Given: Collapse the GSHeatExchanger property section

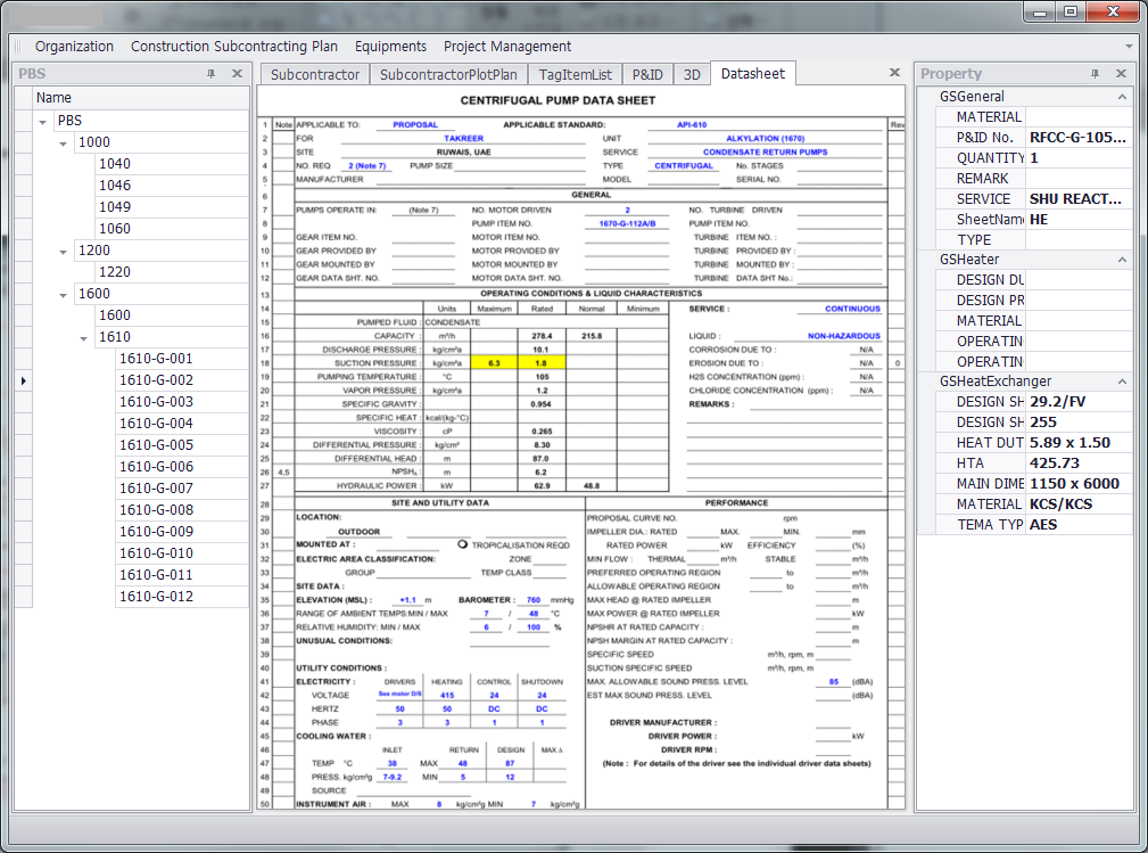Looking at the screenshot, I should pos(1122,381).
